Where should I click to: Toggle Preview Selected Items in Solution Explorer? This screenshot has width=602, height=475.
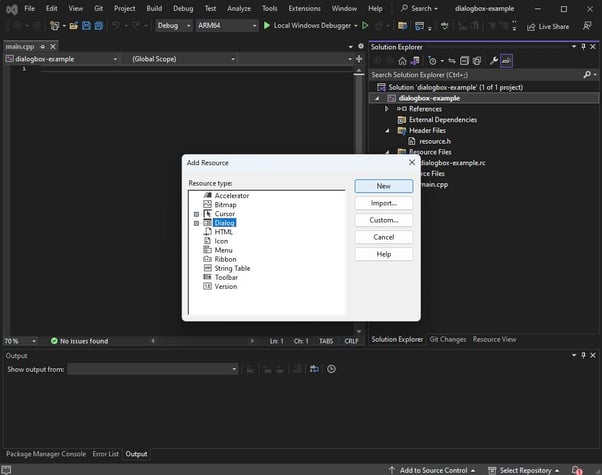[x=506, y=60]
